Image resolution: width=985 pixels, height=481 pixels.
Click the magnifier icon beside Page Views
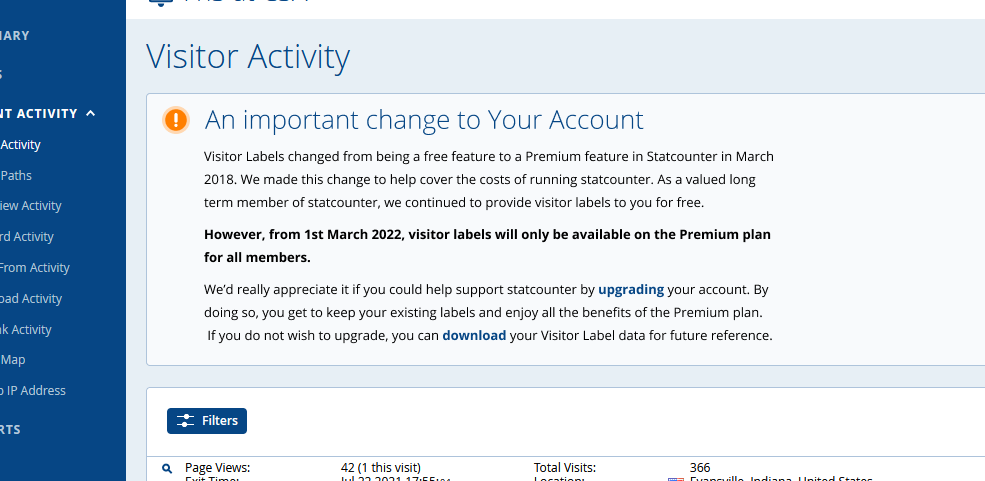pyautogui.click(x=167, y=468)
